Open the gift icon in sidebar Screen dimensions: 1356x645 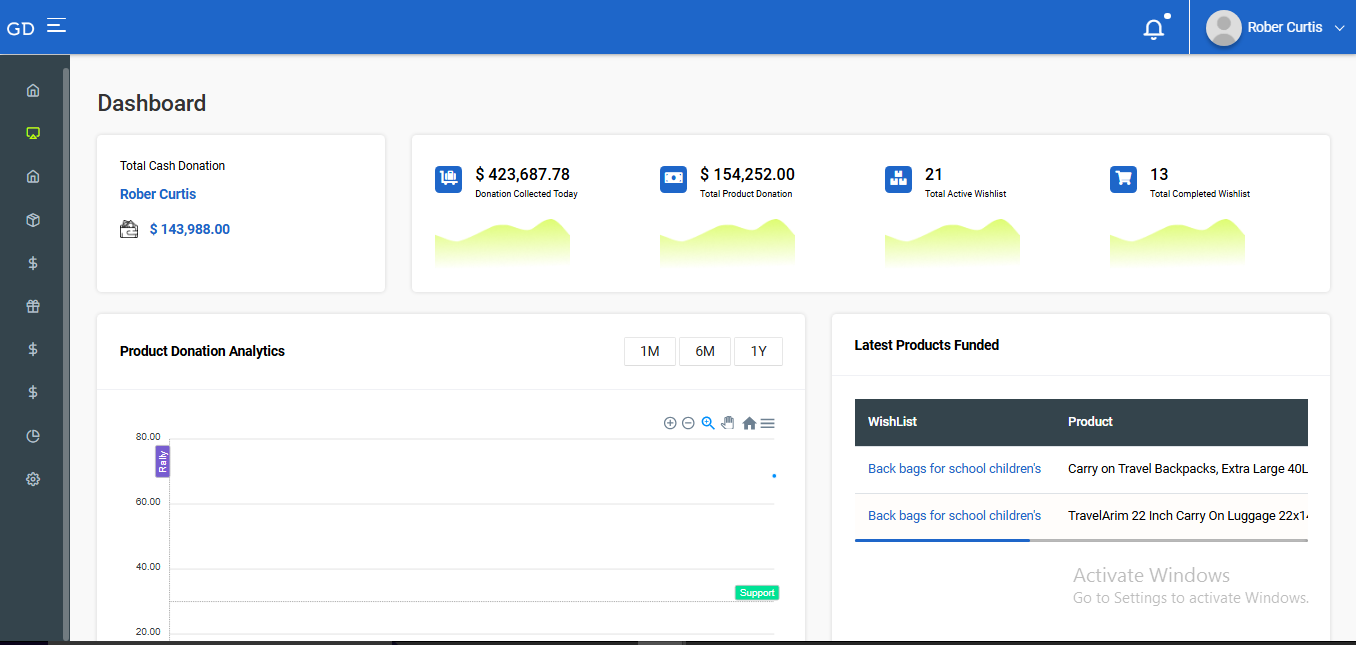coord(33,307)
